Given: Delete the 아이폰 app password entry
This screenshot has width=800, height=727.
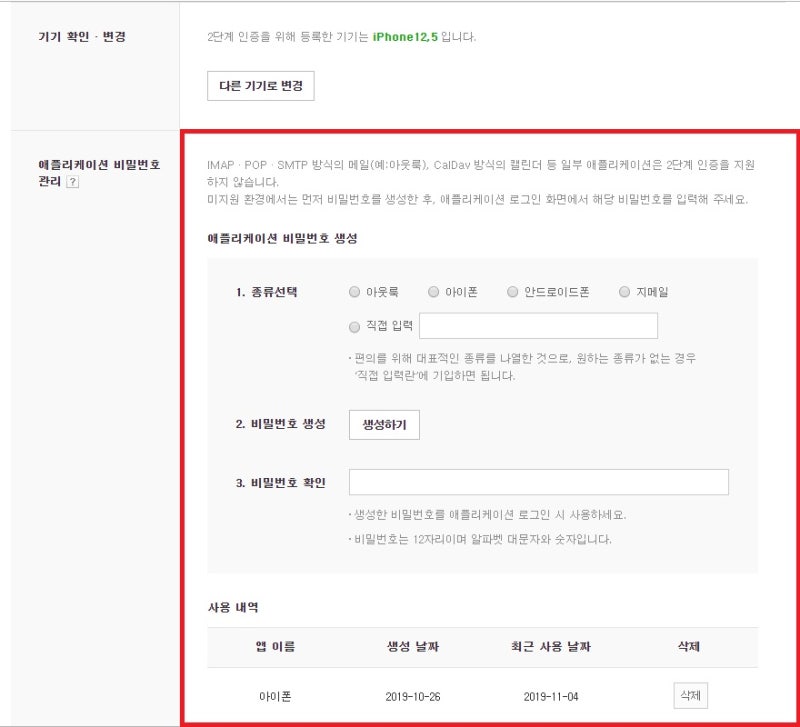Looking at the screenshot, I should (x=690, y=695).
